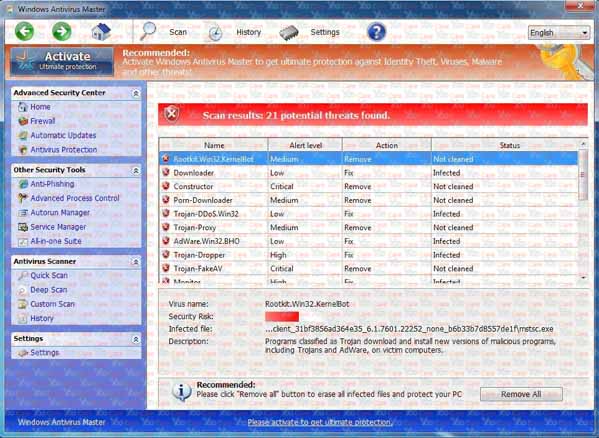Select the Rootkit.Win32.KernelBot row
The width and height of the screenshot is (599, 438).
369,159
